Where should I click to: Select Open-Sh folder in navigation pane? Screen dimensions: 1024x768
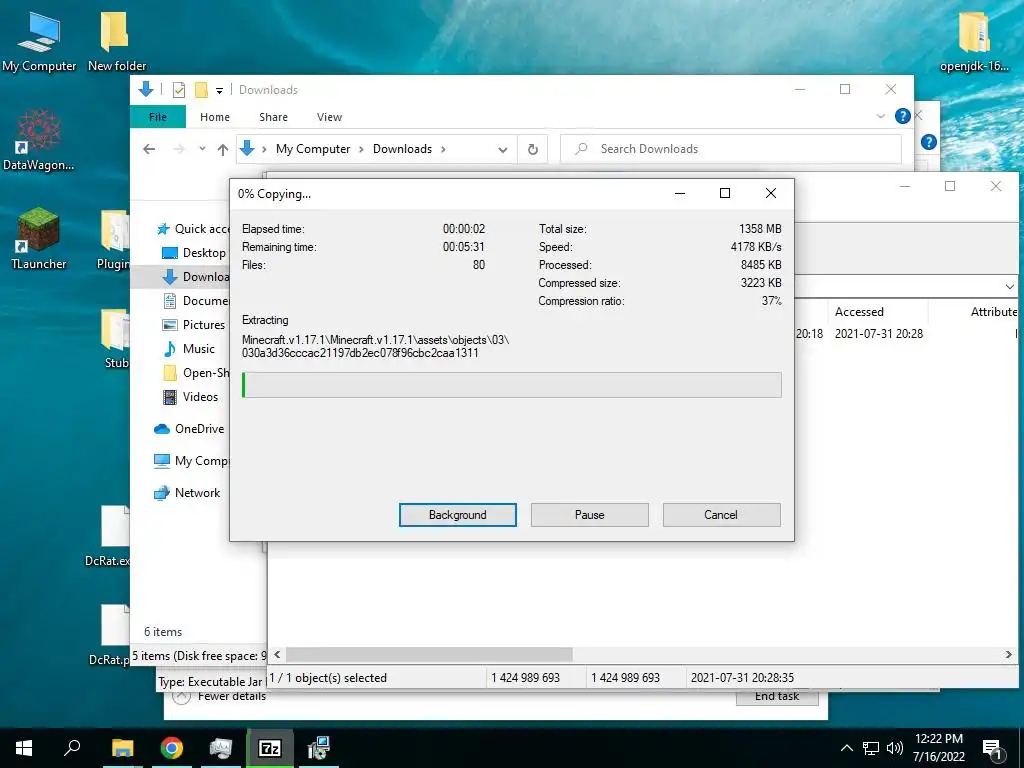tap(195, 373)
